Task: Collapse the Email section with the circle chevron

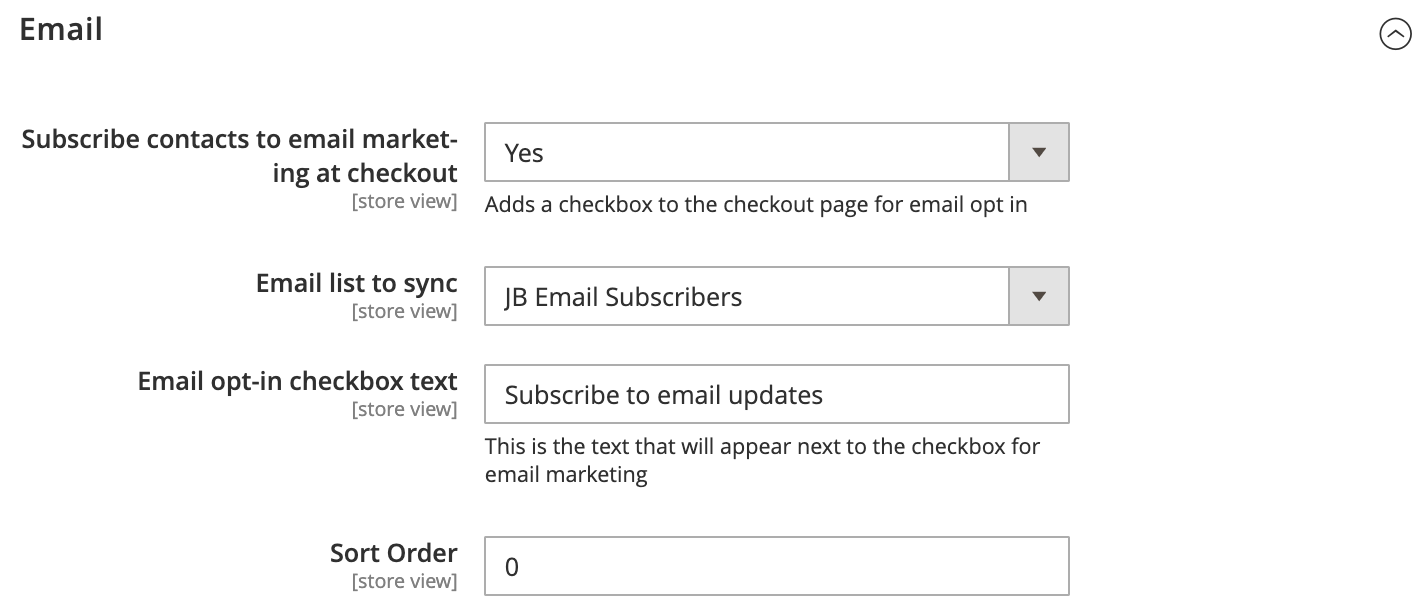Action: coord(1394,35)
